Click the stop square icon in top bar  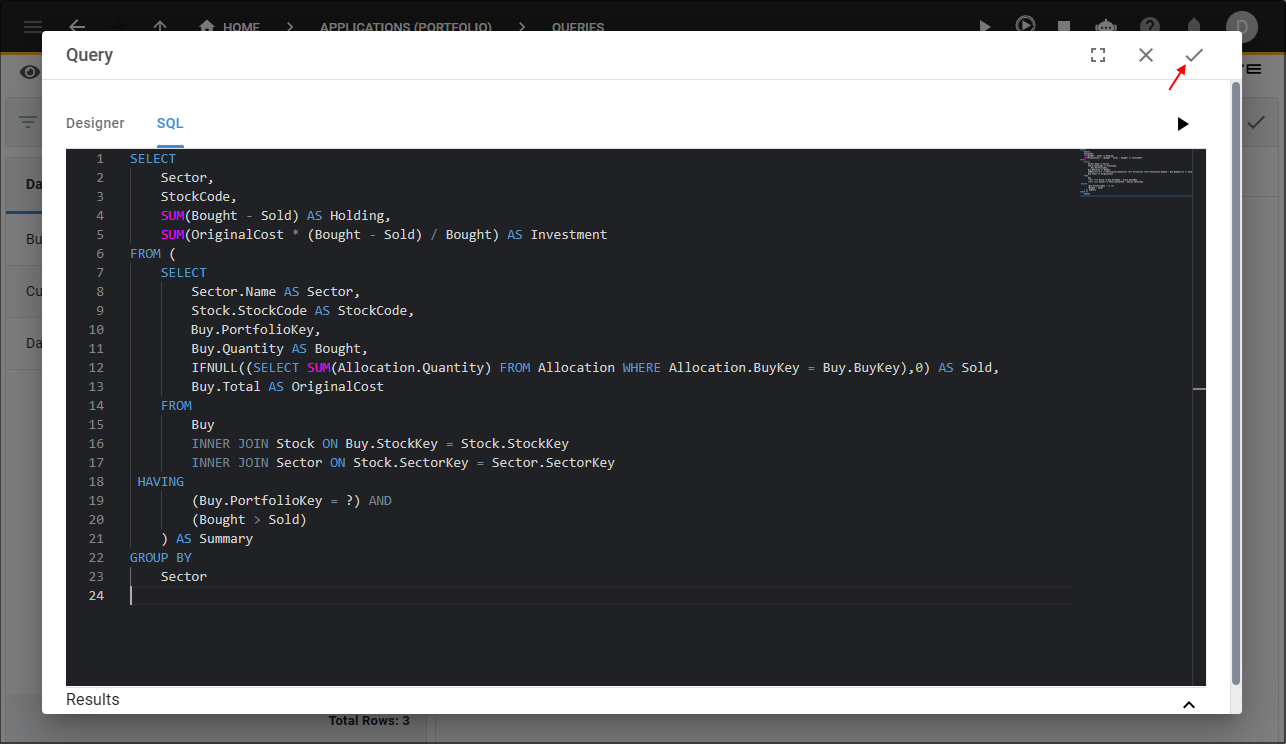[x=1064, y=27]
